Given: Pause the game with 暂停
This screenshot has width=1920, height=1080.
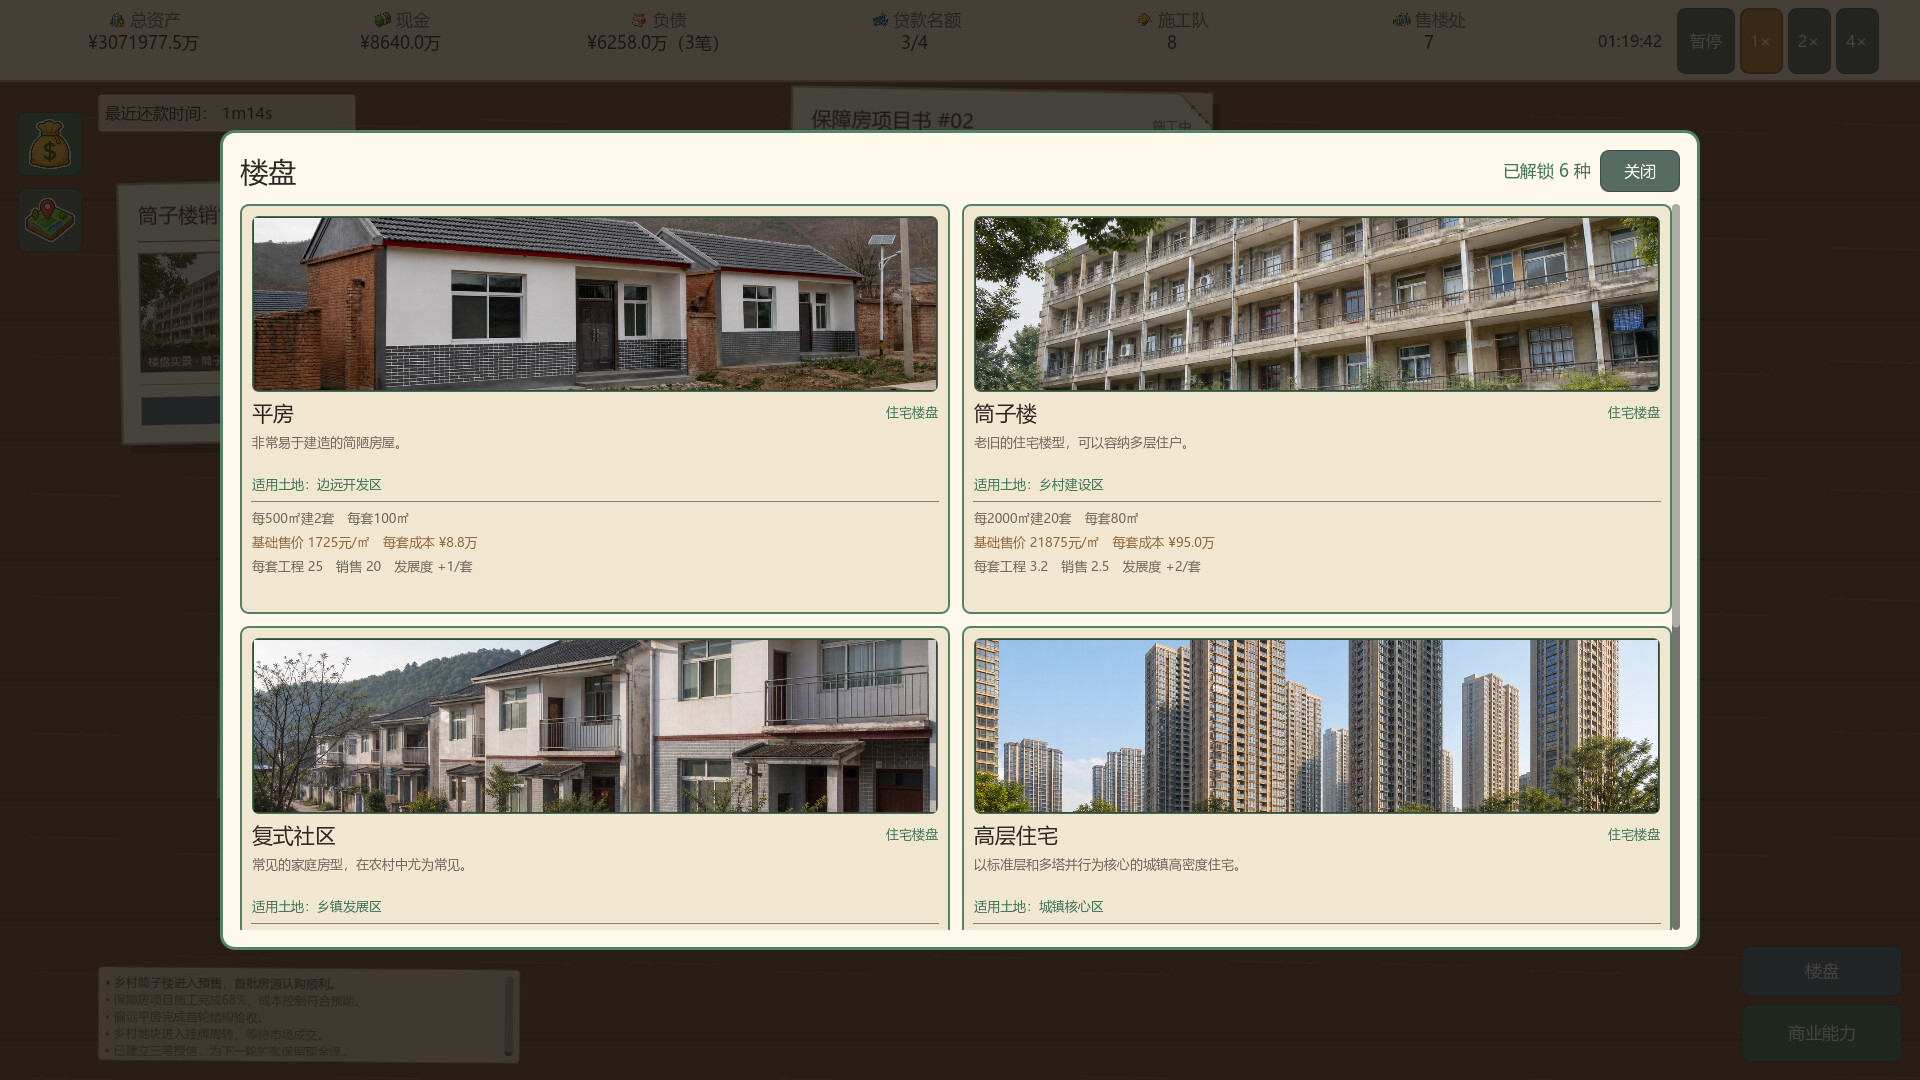Looking at the screenshot, I should (x=1705, y=41).
